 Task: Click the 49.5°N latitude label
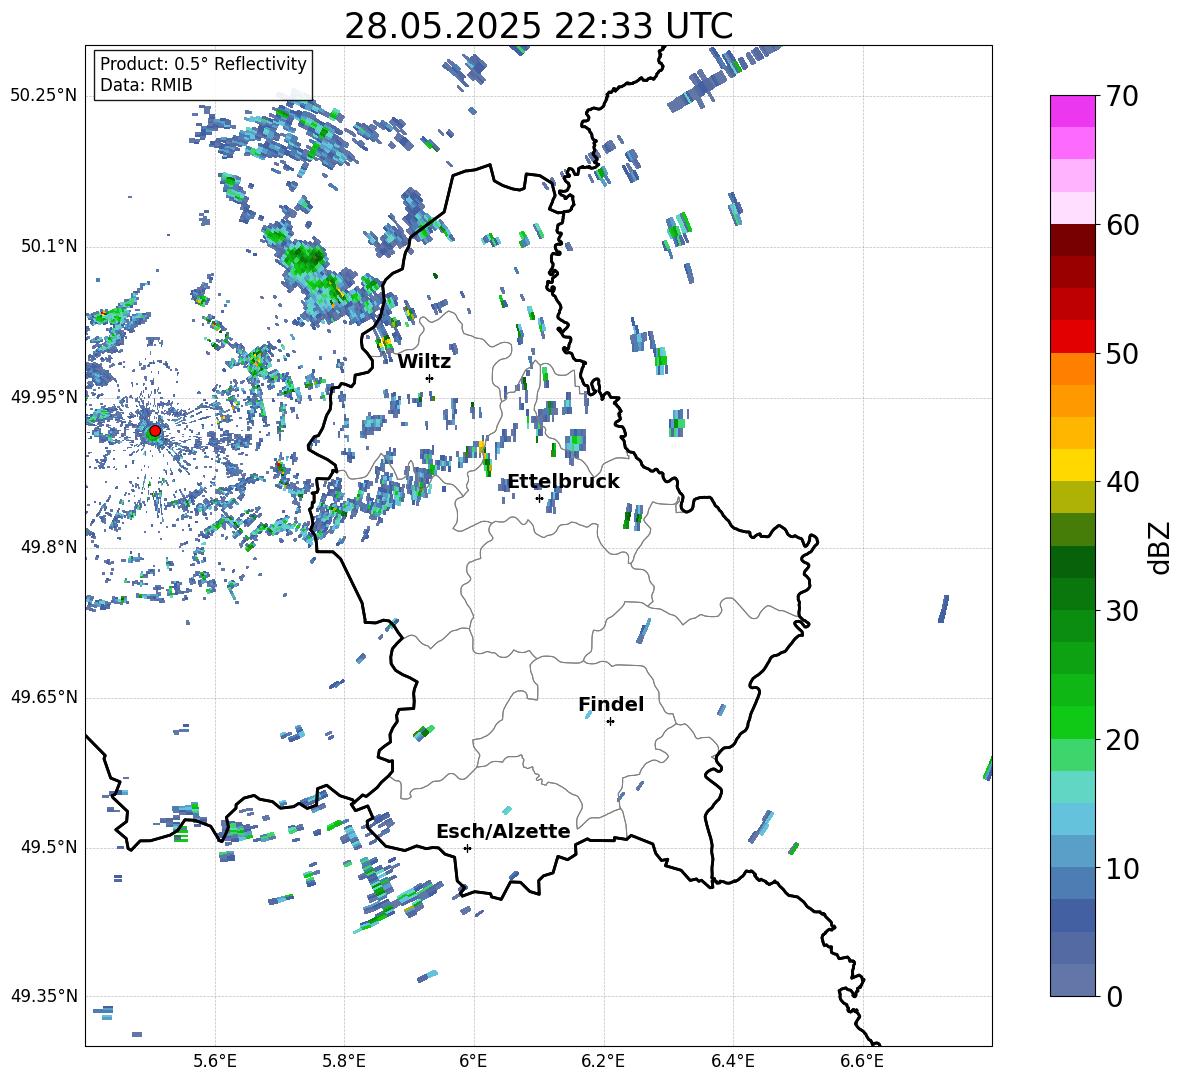click(x=49, y=847)
